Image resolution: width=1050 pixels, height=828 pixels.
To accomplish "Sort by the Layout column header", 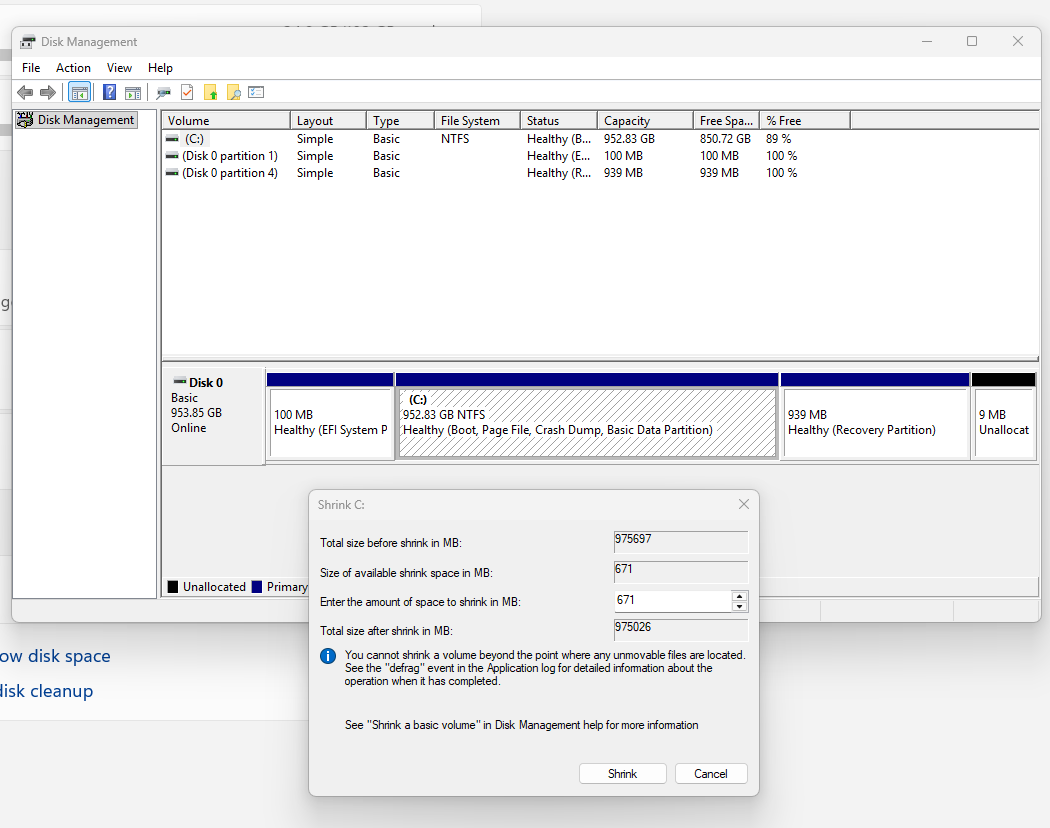I will 328,121.
